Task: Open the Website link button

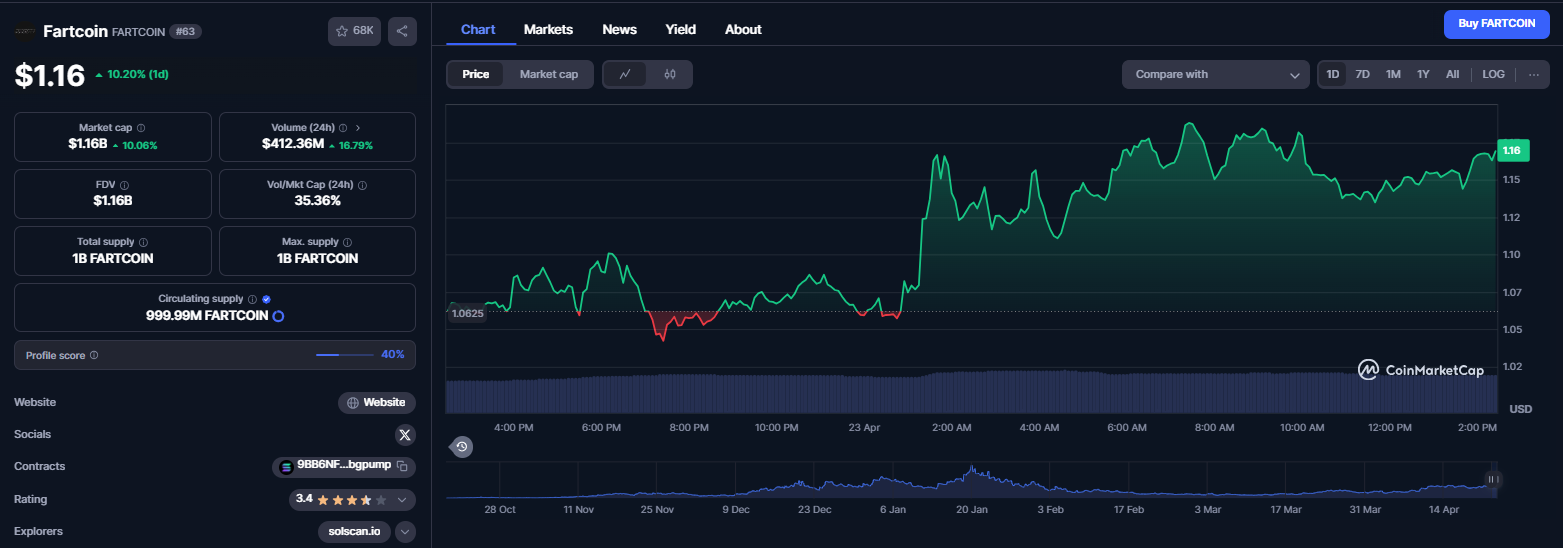Action: (377, 403)
